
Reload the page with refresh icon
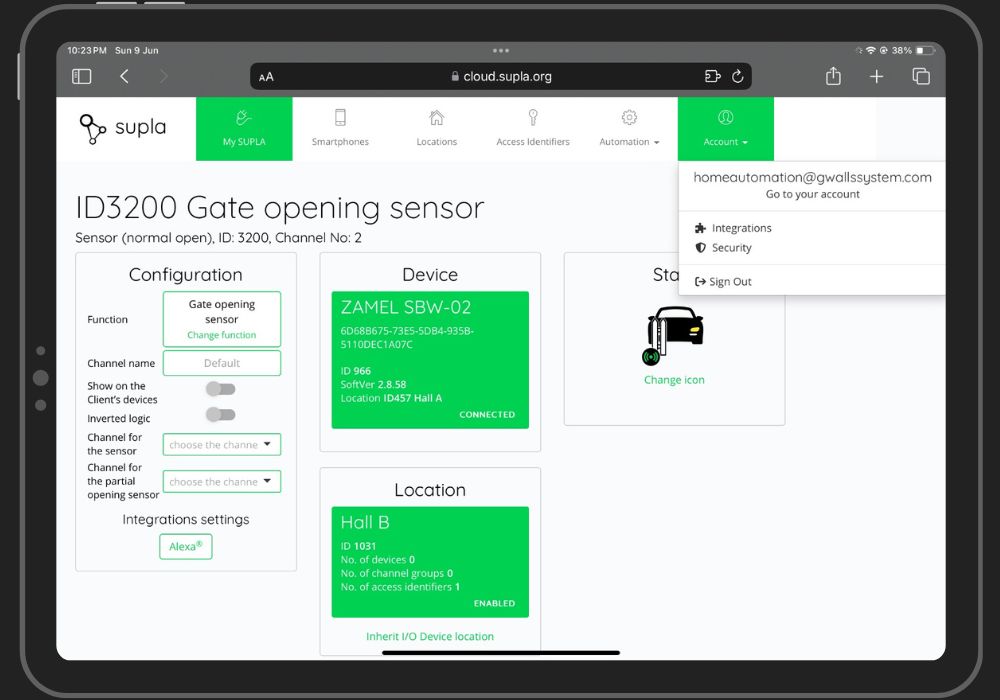point(738,76)
